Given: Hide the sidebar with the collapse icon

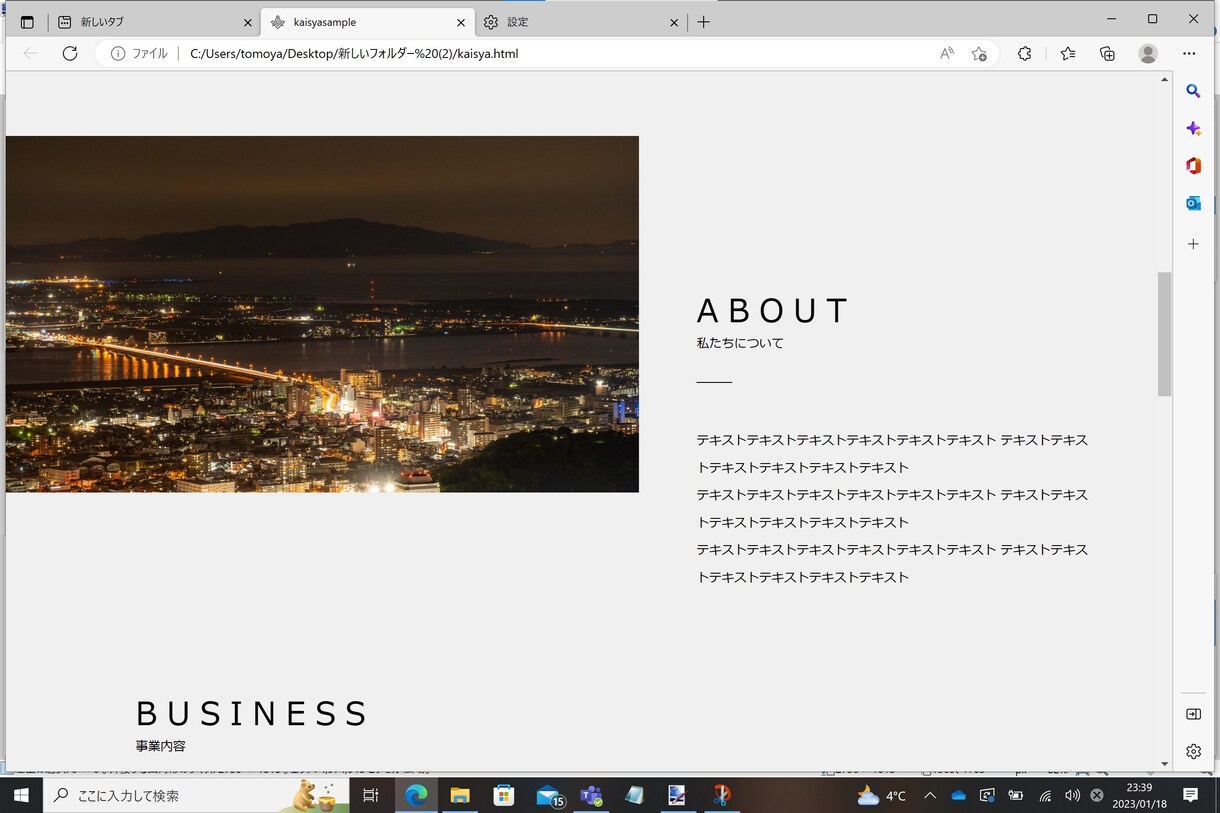Looking at the screenshot, I should coord(1193,714).
